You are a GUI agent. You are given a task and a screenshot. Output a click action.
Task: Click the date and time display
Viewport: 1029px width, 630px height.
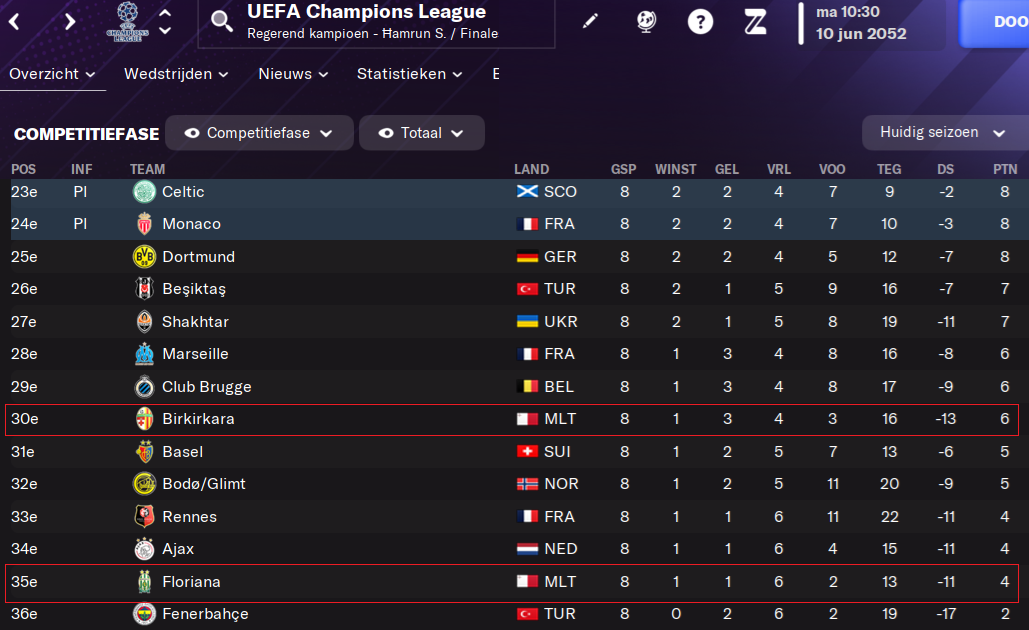pyautogui.click(x=861, y=23)
